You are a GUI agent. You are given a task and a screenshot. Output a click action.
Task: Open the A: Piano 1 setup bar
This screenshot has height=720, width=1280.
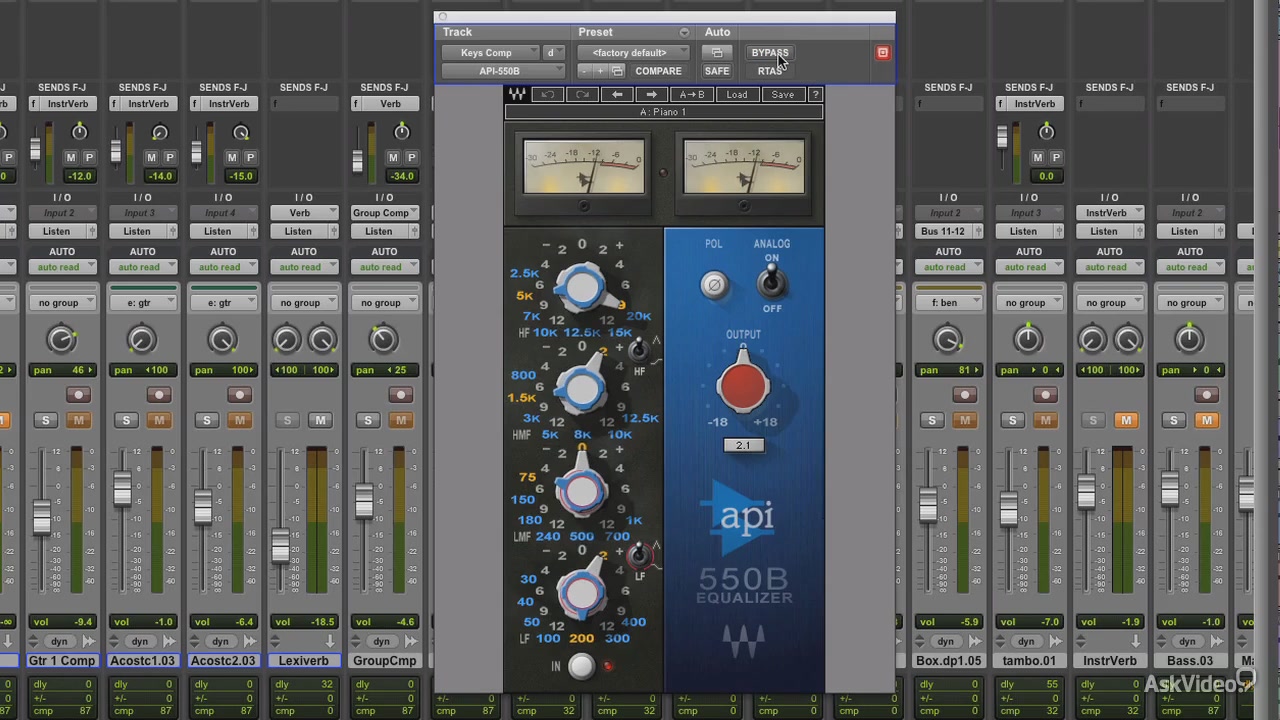pyautogui.click(x=664, y=112)
